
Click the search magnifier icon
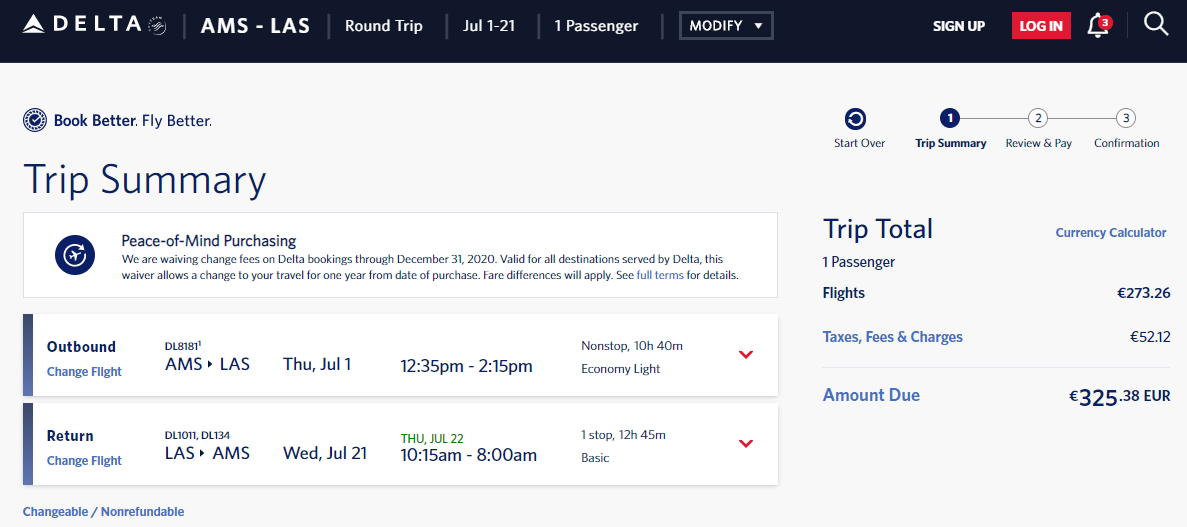coord(1156,24)
